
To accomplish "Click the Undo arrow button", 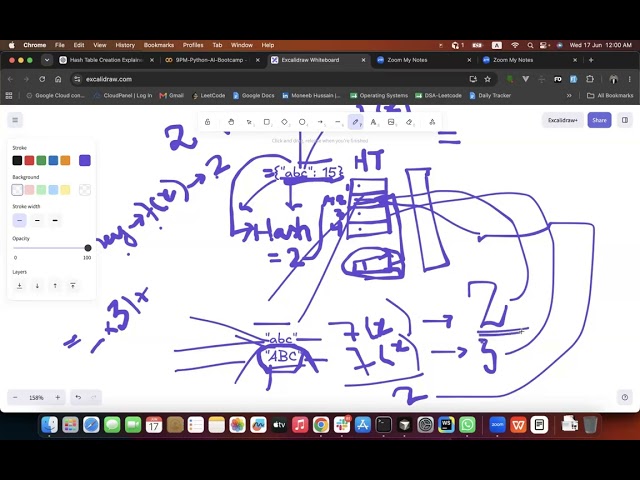I will coord(78,397).
